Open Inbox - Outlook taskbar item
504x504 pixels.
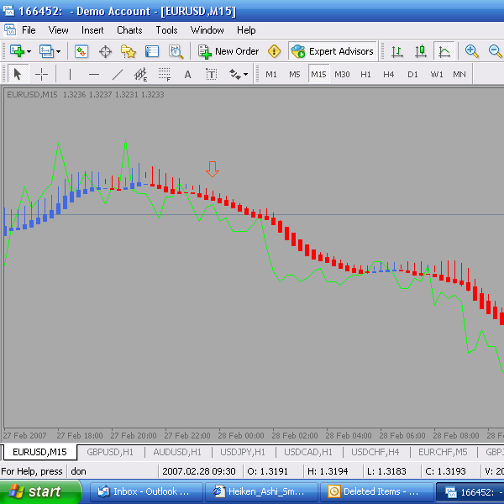(x=146, y=492)
